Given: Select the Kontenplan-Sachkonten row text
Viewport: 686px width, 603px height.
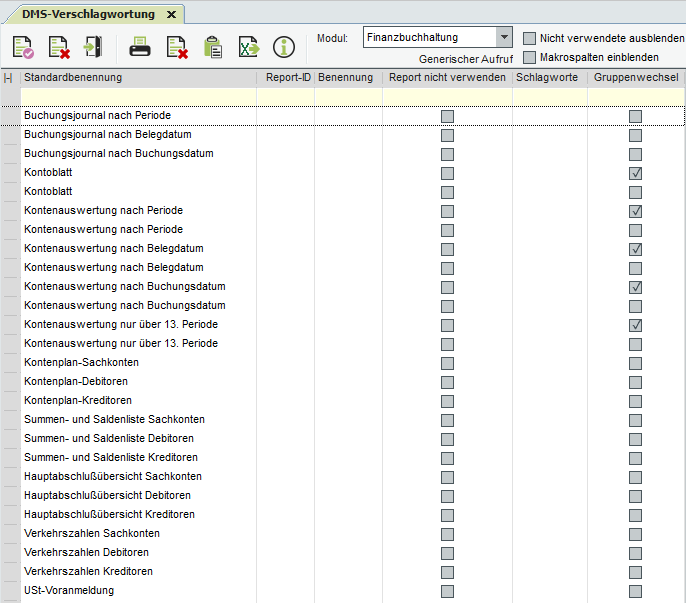Looking at the screenshot, I should coord(81,362).
